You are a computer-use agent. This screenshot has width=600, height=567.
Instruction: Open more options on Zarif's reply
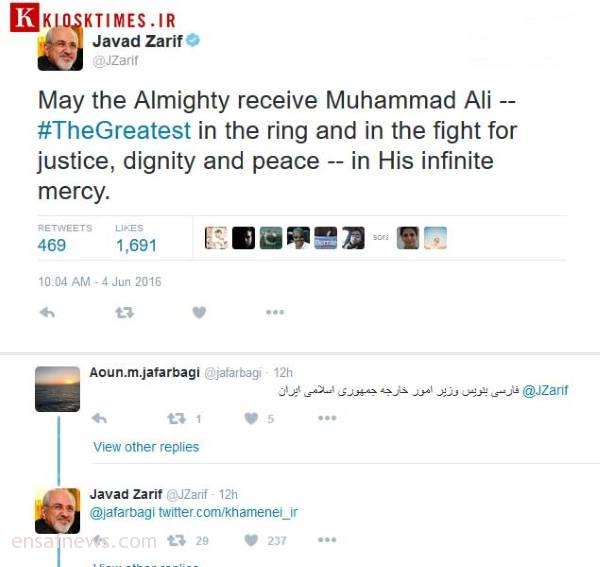(327, 539)
